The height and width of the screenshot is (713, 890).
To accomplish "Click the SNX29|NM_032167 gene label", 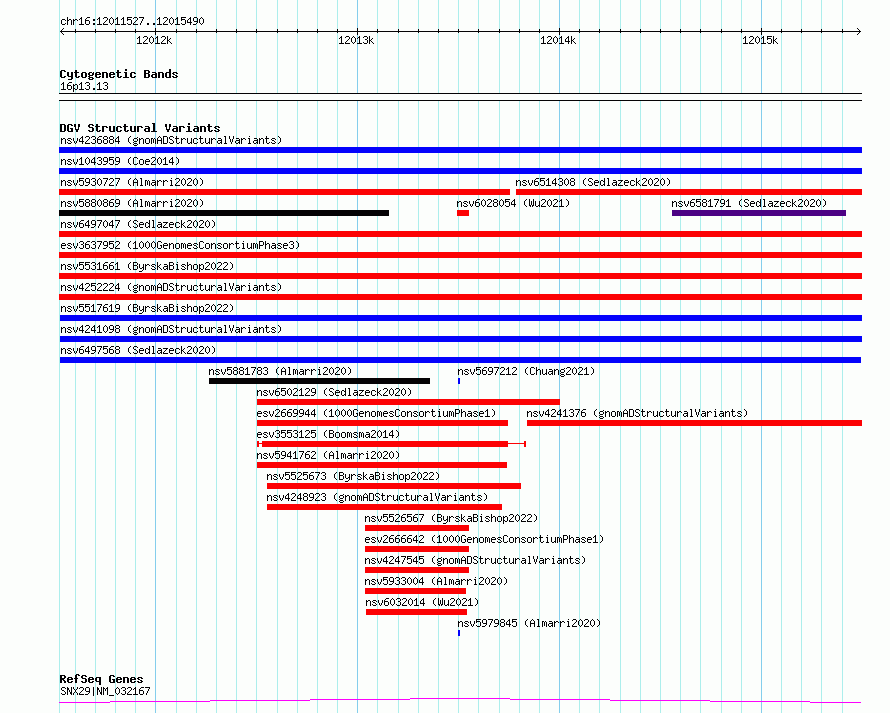I will pyautogui.click(x=105, y=691).
